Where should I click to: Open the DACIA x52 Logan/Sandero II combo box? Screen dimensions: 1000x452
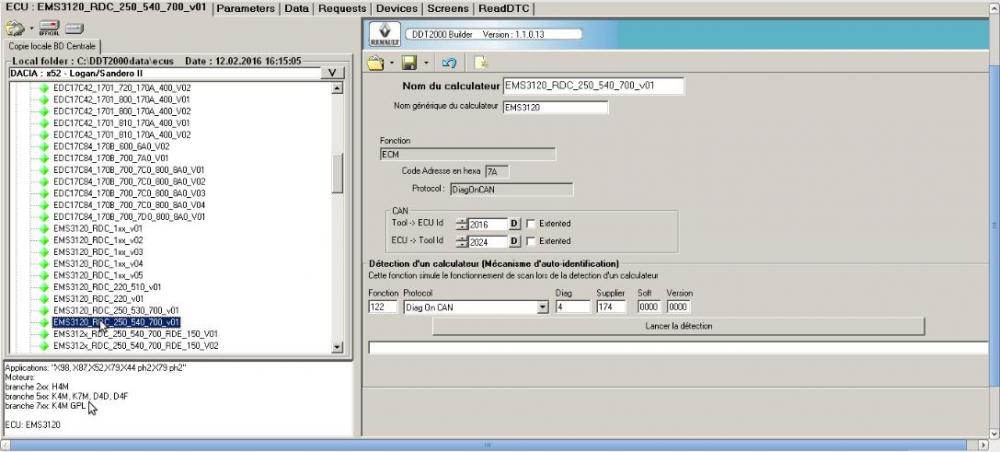[x=164, y=73]
